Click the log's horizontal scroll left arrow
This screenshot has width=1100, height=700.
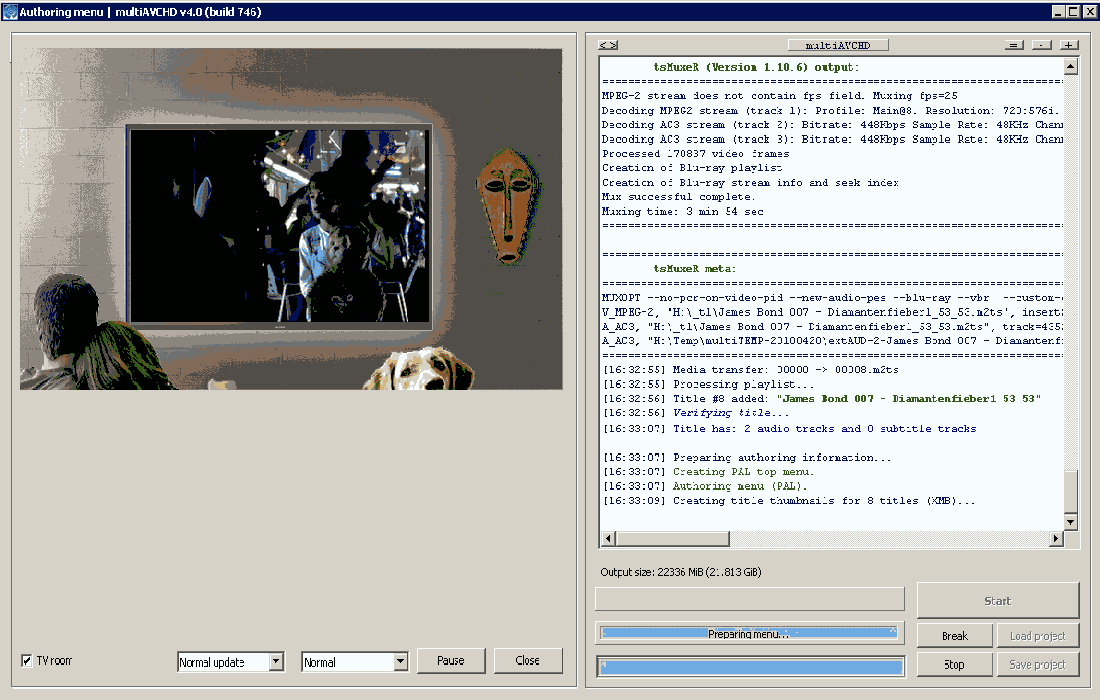pos(608,539)
